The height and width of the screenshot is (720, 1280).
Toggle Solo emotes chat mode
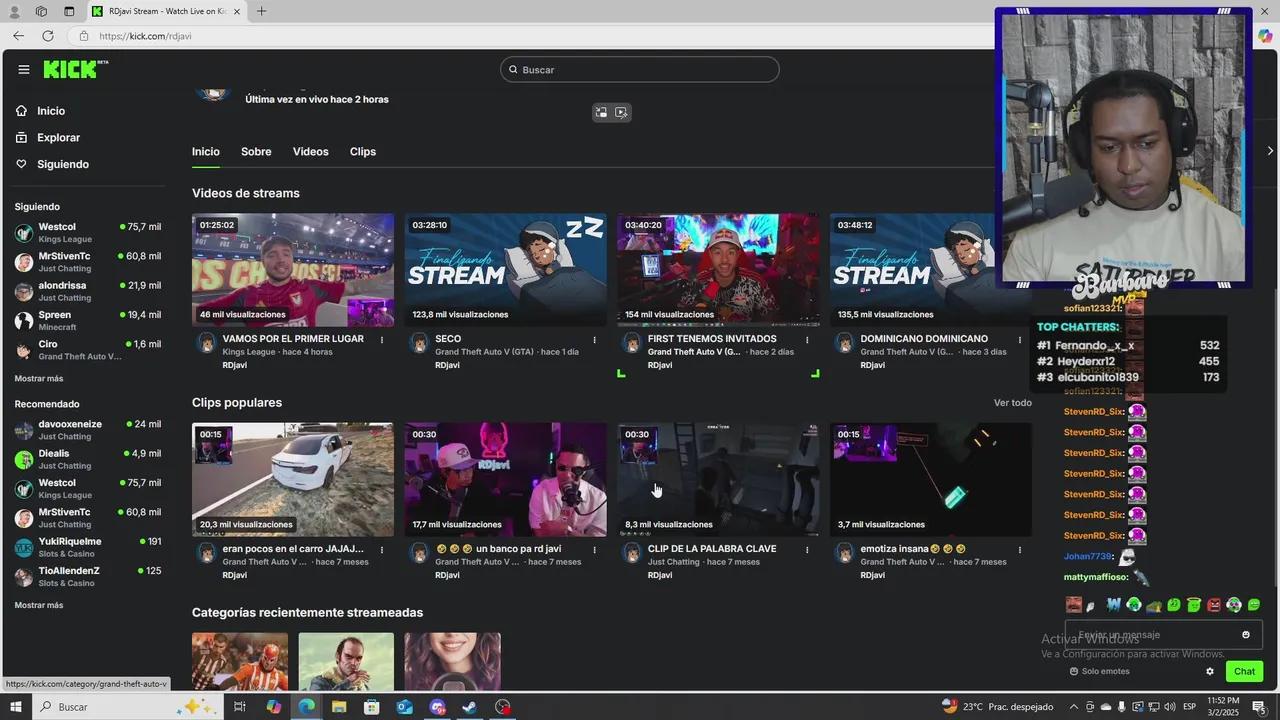[1100, 671]
